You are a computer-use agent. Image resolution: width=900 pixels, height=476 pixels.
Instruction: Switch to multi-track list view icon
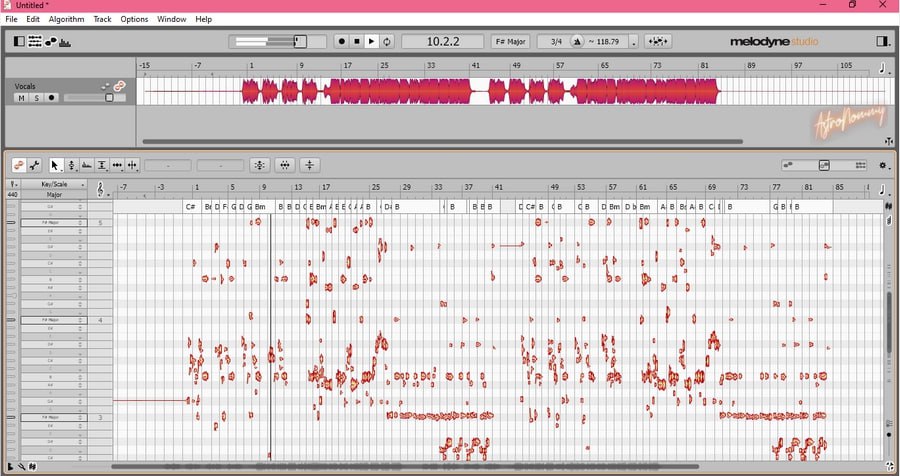(860, 165)
